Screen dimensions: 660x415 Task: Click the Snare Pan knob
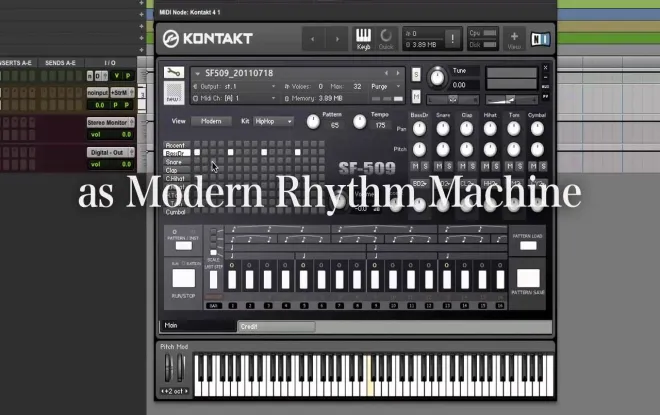(443, 129)
